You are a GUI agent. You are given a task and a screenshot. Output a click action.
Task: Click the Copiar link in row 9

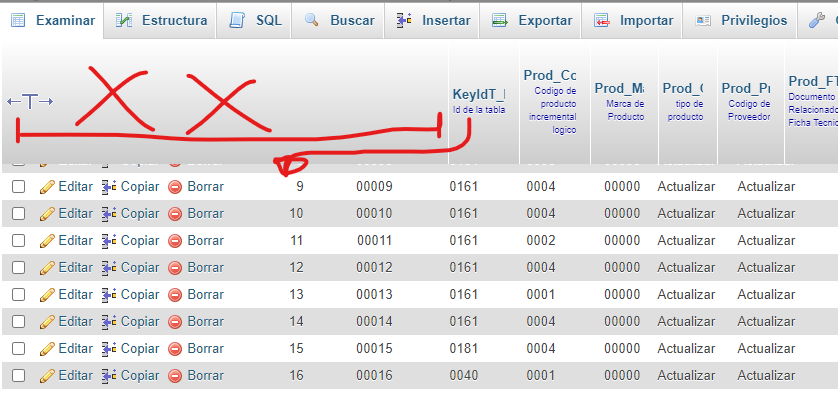(140, 187)
